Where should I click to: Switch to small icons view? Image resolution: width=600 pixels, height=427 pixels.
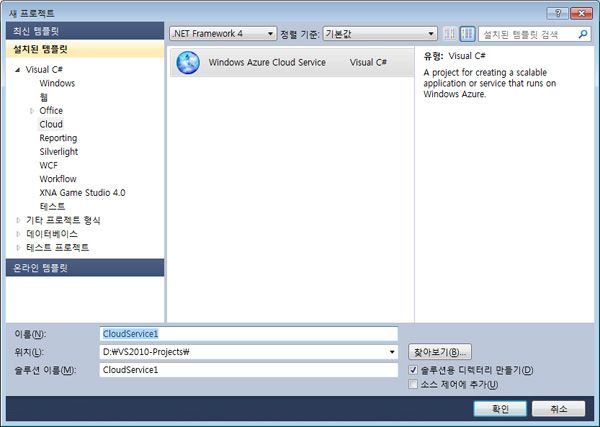450,34
